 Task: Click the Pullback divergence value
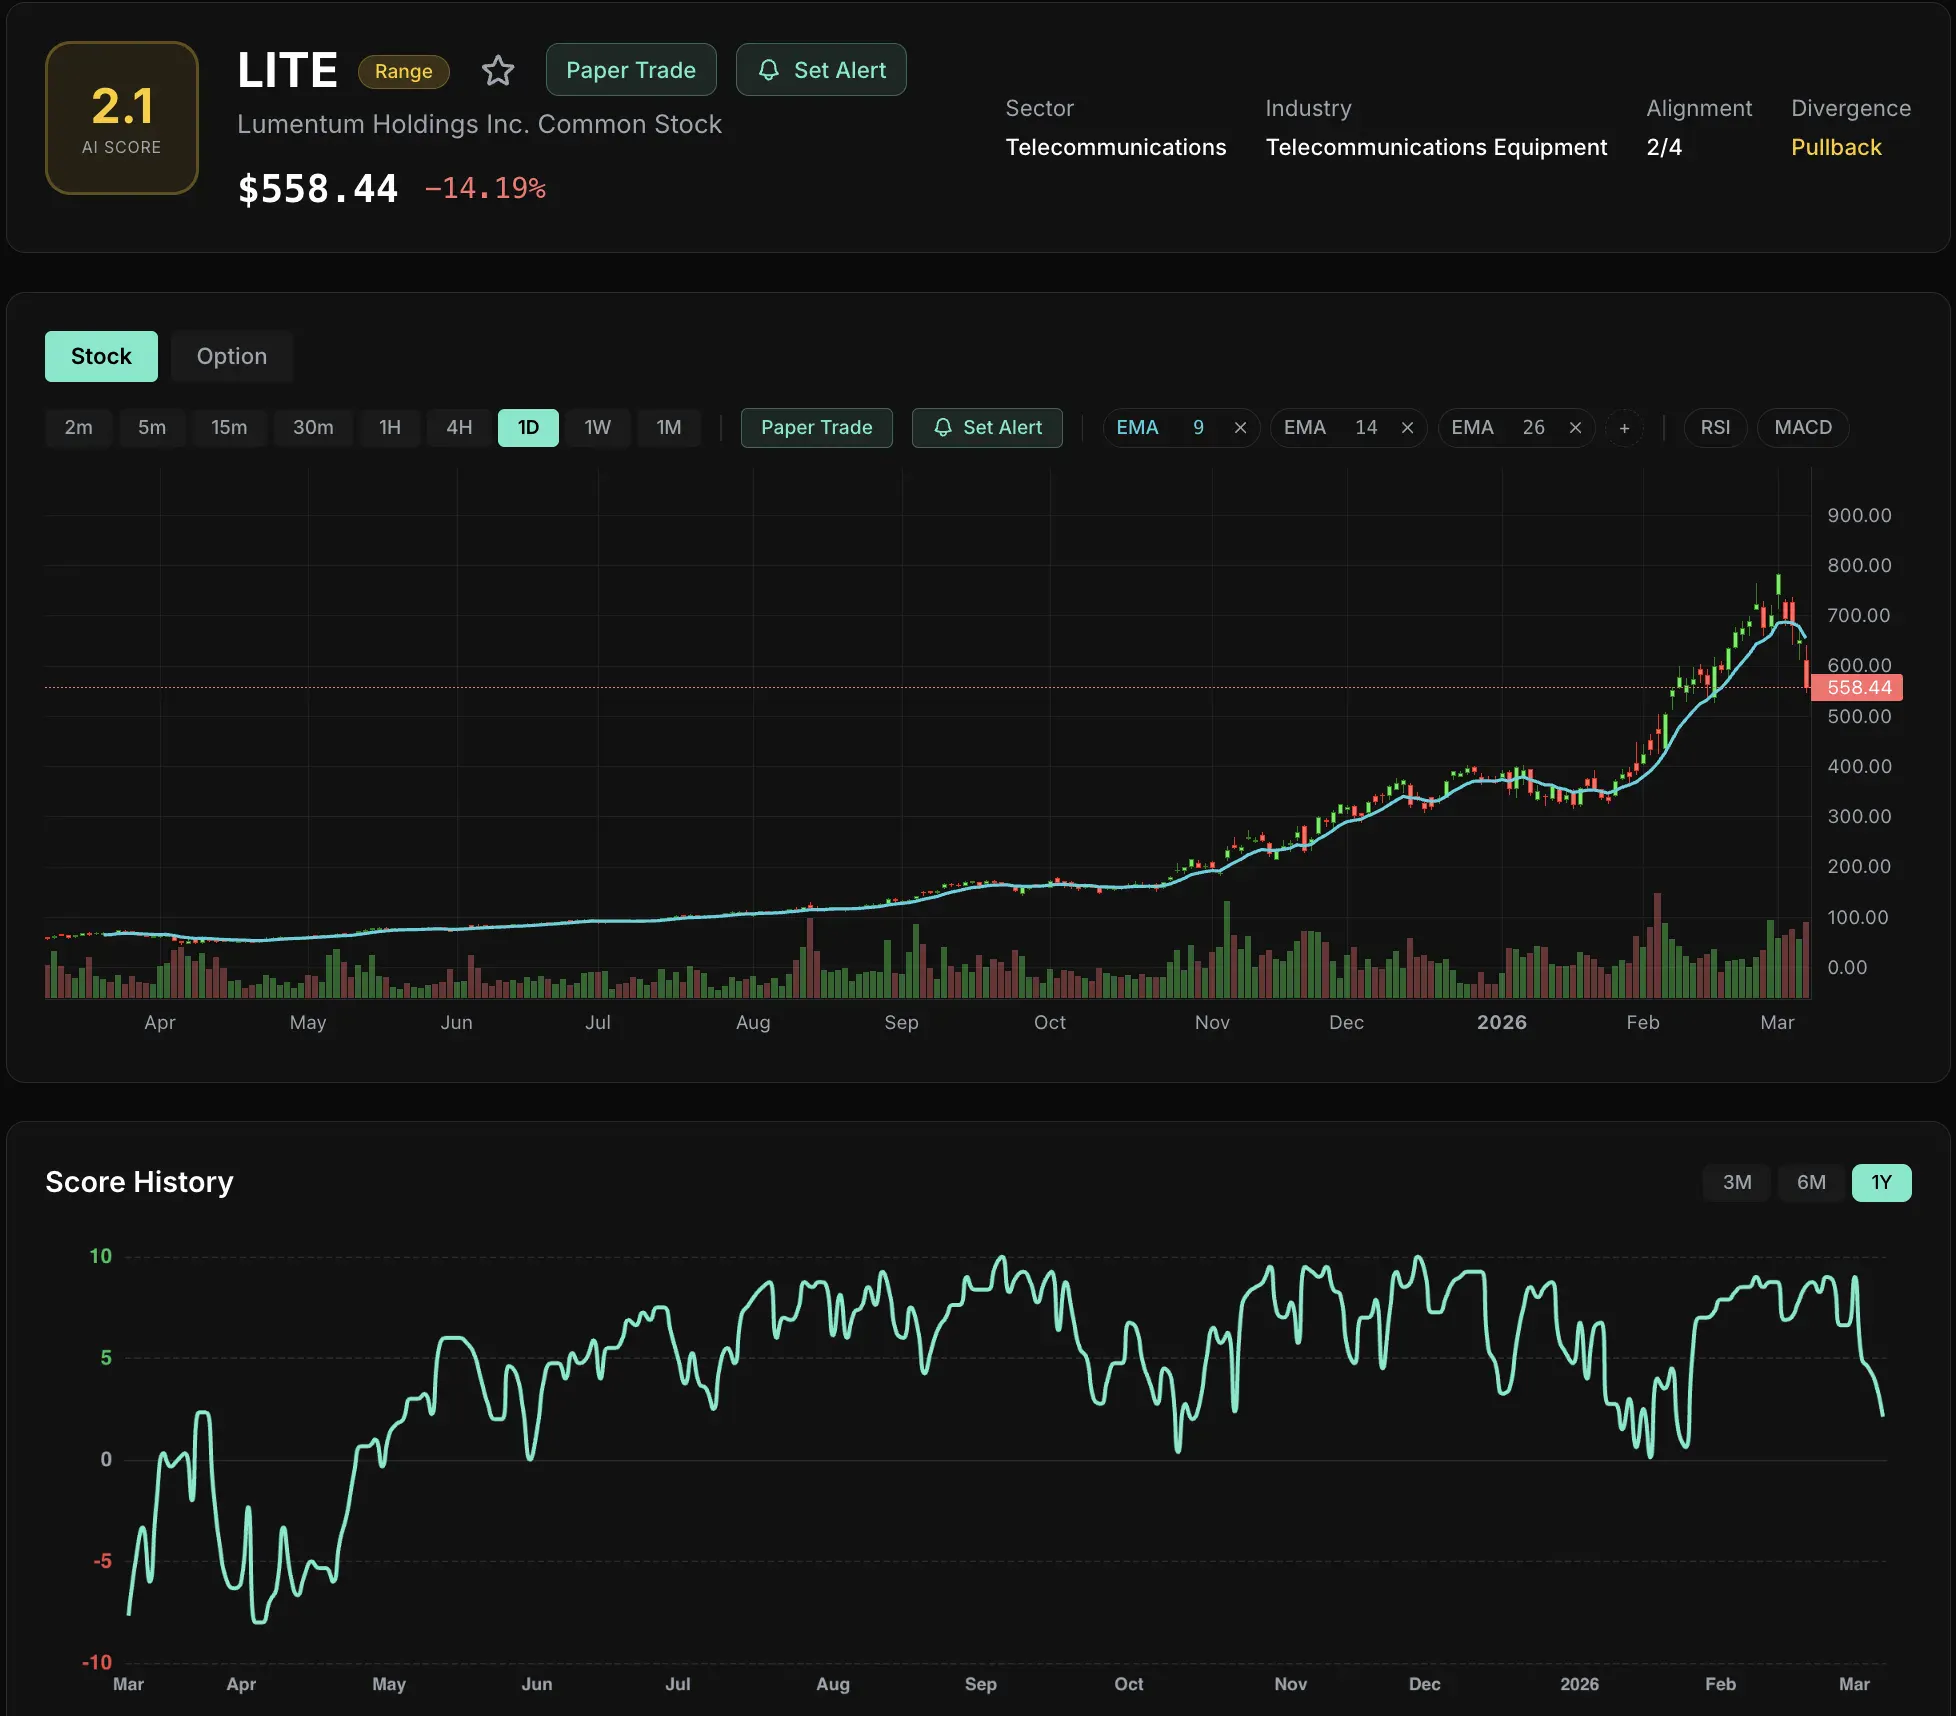coord(1836,147)
